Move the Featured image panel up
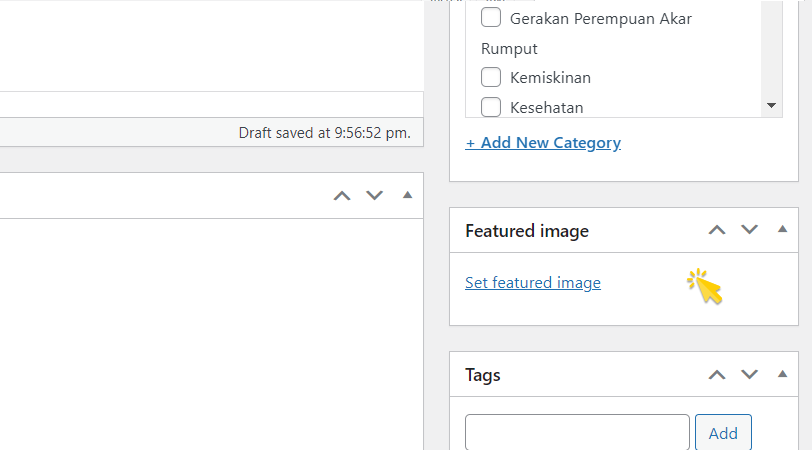 click(717, 230)
